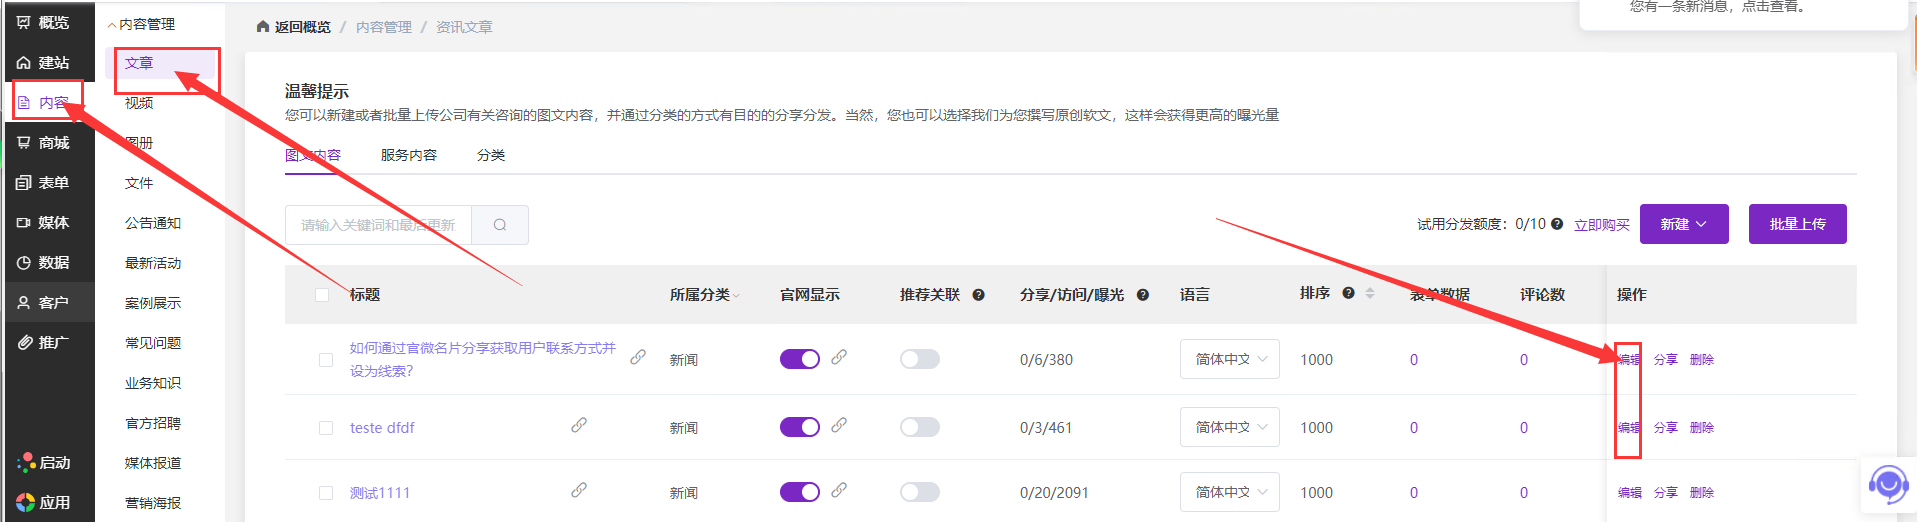This screenshot has height=522, width=1917.
Task: Click the 批量上传 button
Action: pos(1797,224)
